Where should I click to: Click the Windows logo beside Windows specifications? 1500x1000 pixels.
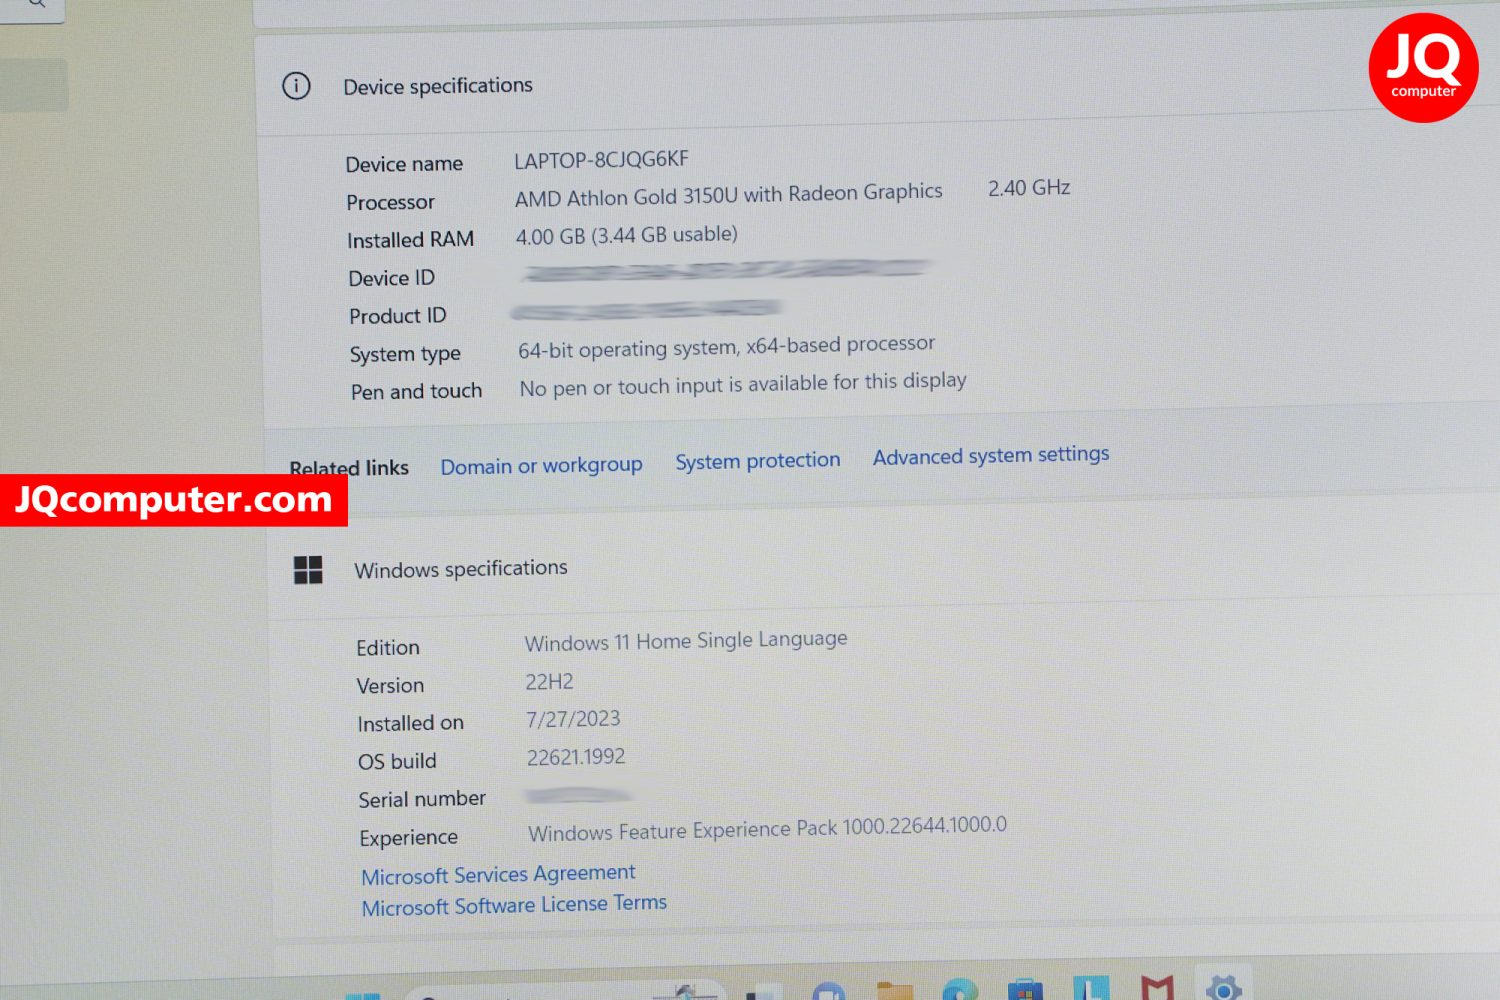click(308, 570)
